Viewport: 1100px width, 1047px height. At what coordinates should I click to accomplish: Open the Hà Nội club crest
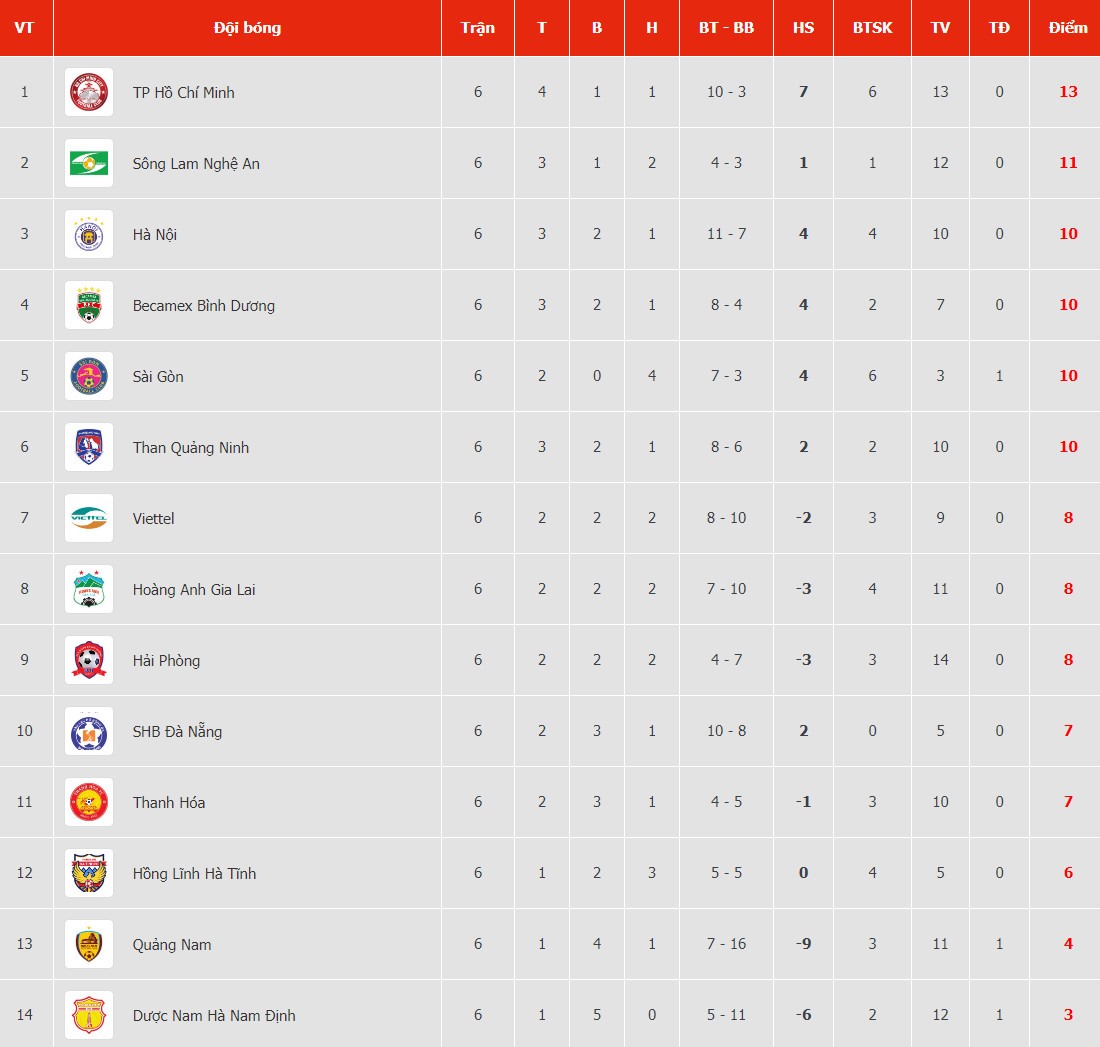89,234
